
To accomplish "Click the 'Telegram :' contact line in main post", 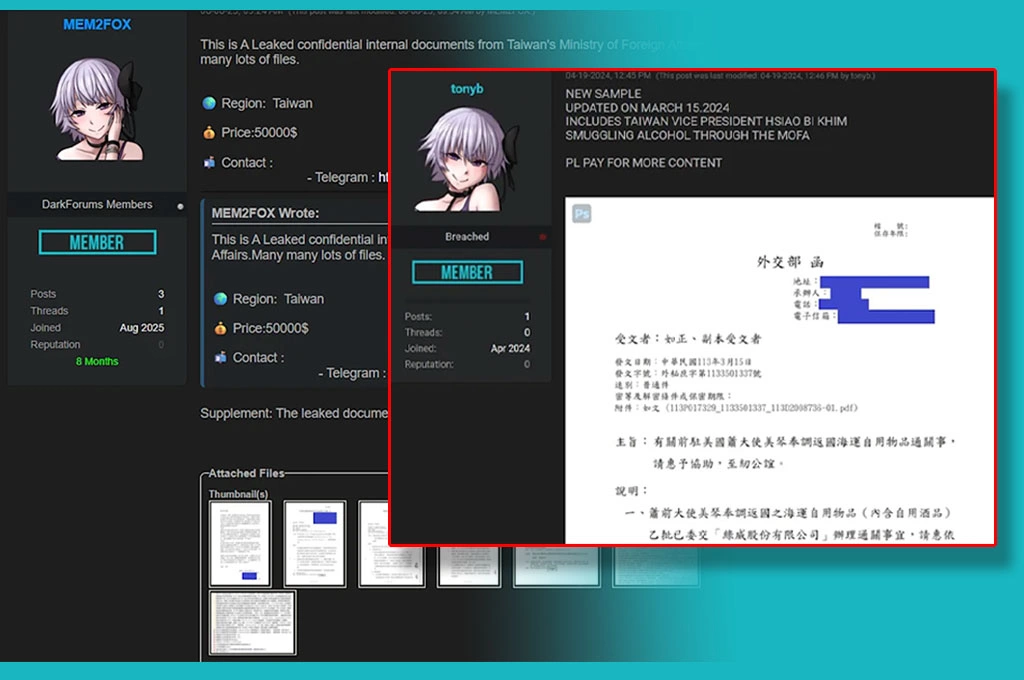I will [347, 177].
